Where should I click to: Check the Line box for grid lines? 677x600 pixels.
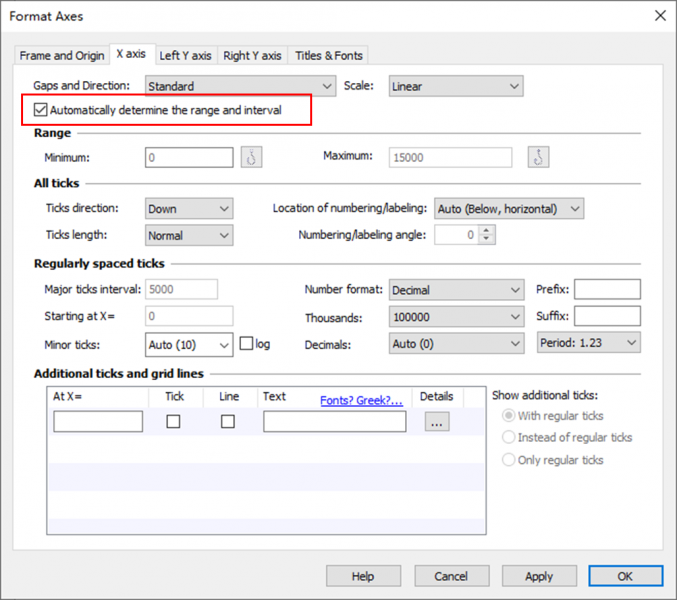click(228, 422)
